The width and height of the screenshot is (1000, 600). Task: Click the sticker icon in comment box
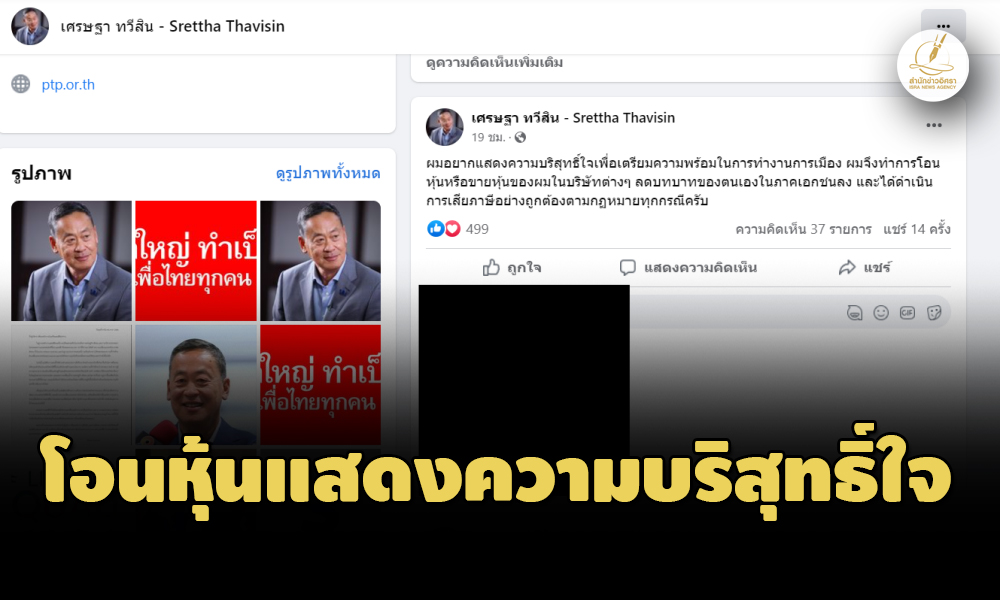pyautogui.click(x=934, y=312)
